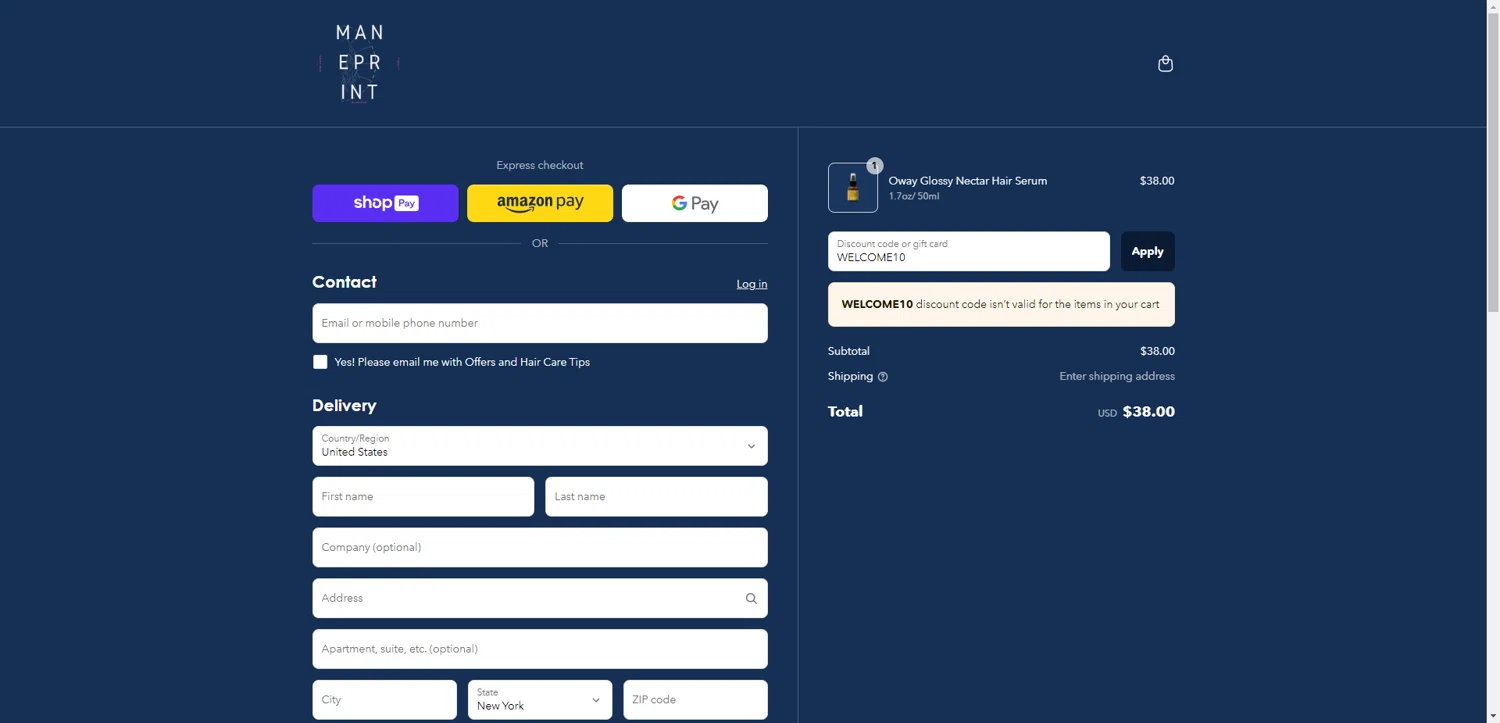Focus the Address field
The width and height of the screenshot is (1500, 723).
point(540,598)
